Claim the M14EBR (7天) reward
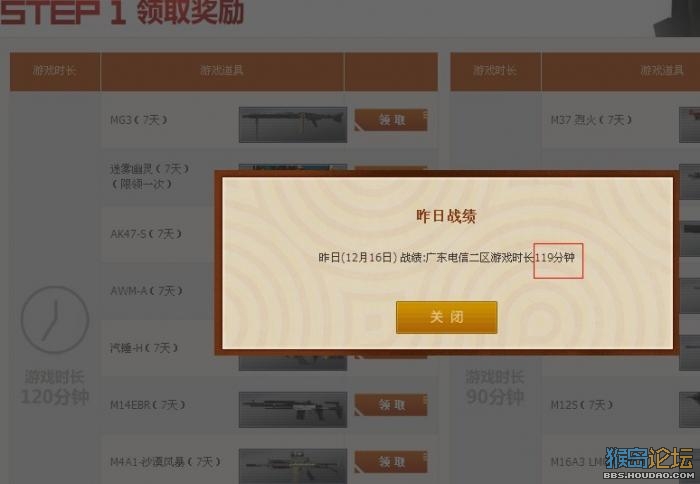The width and height of the screenshot is (700, 484). click(x=391, y=405)
